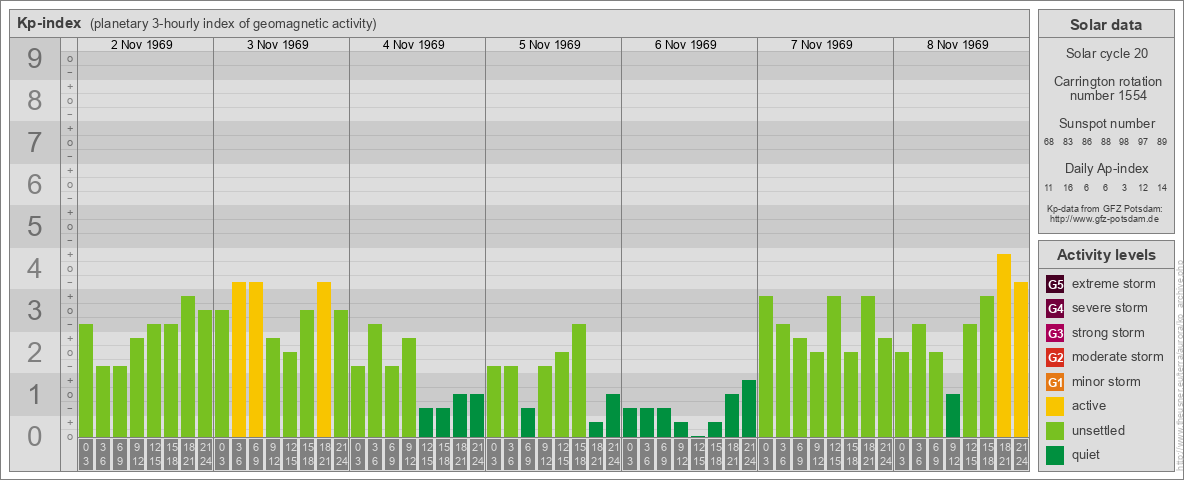Image resolution: width=1184 pixels, height=480 pixels.
Task: Click the tallest yellow bar, 8 Nov 18-21
Action: pos(1004,346)
